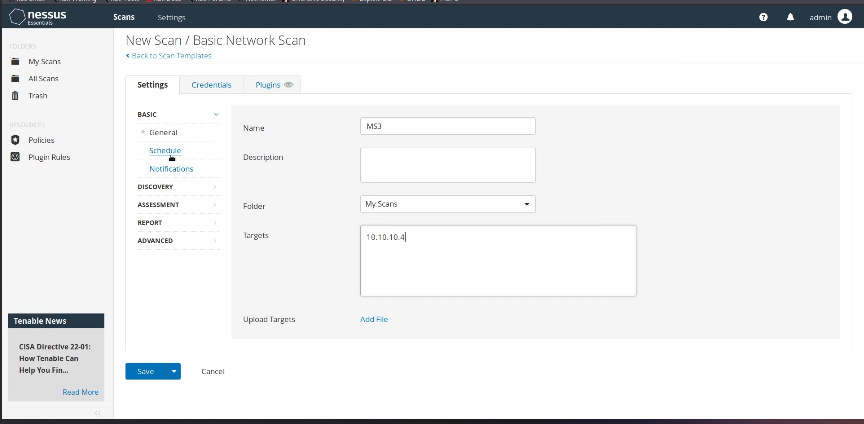Viewport: 864px width, 424px height.
Task: Open Settings in the top navigation
Action: point(171,17)
